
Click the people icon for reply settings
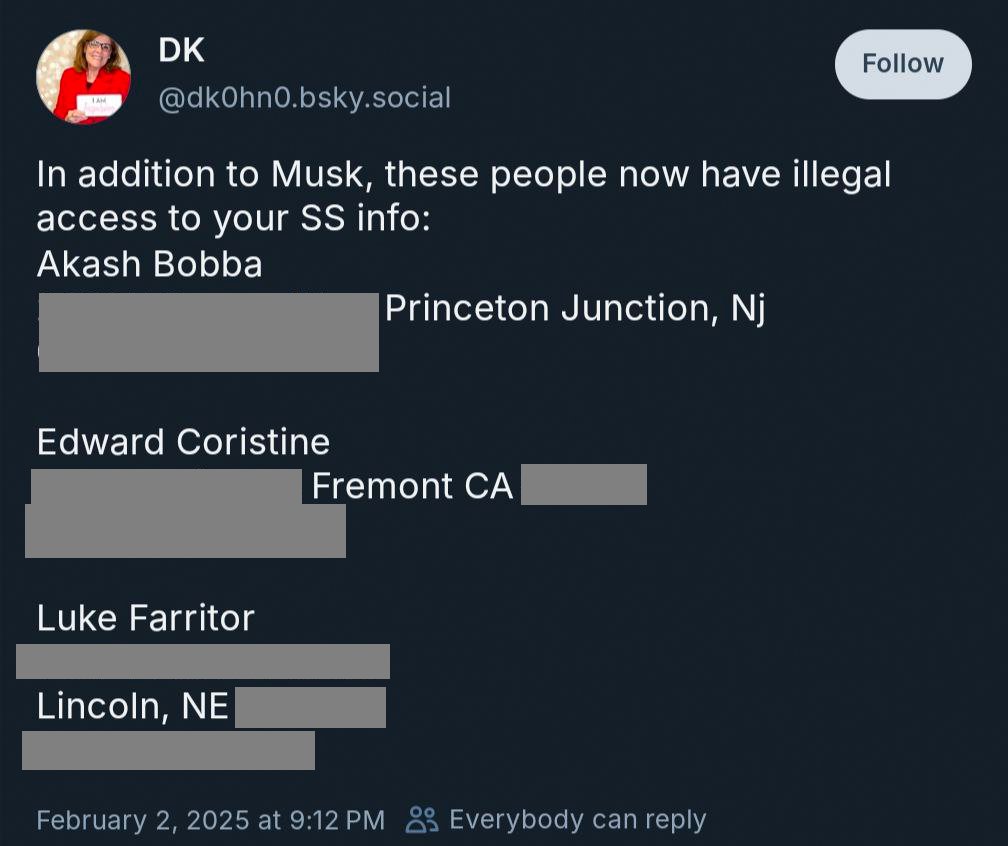click(x=422, y=820)
